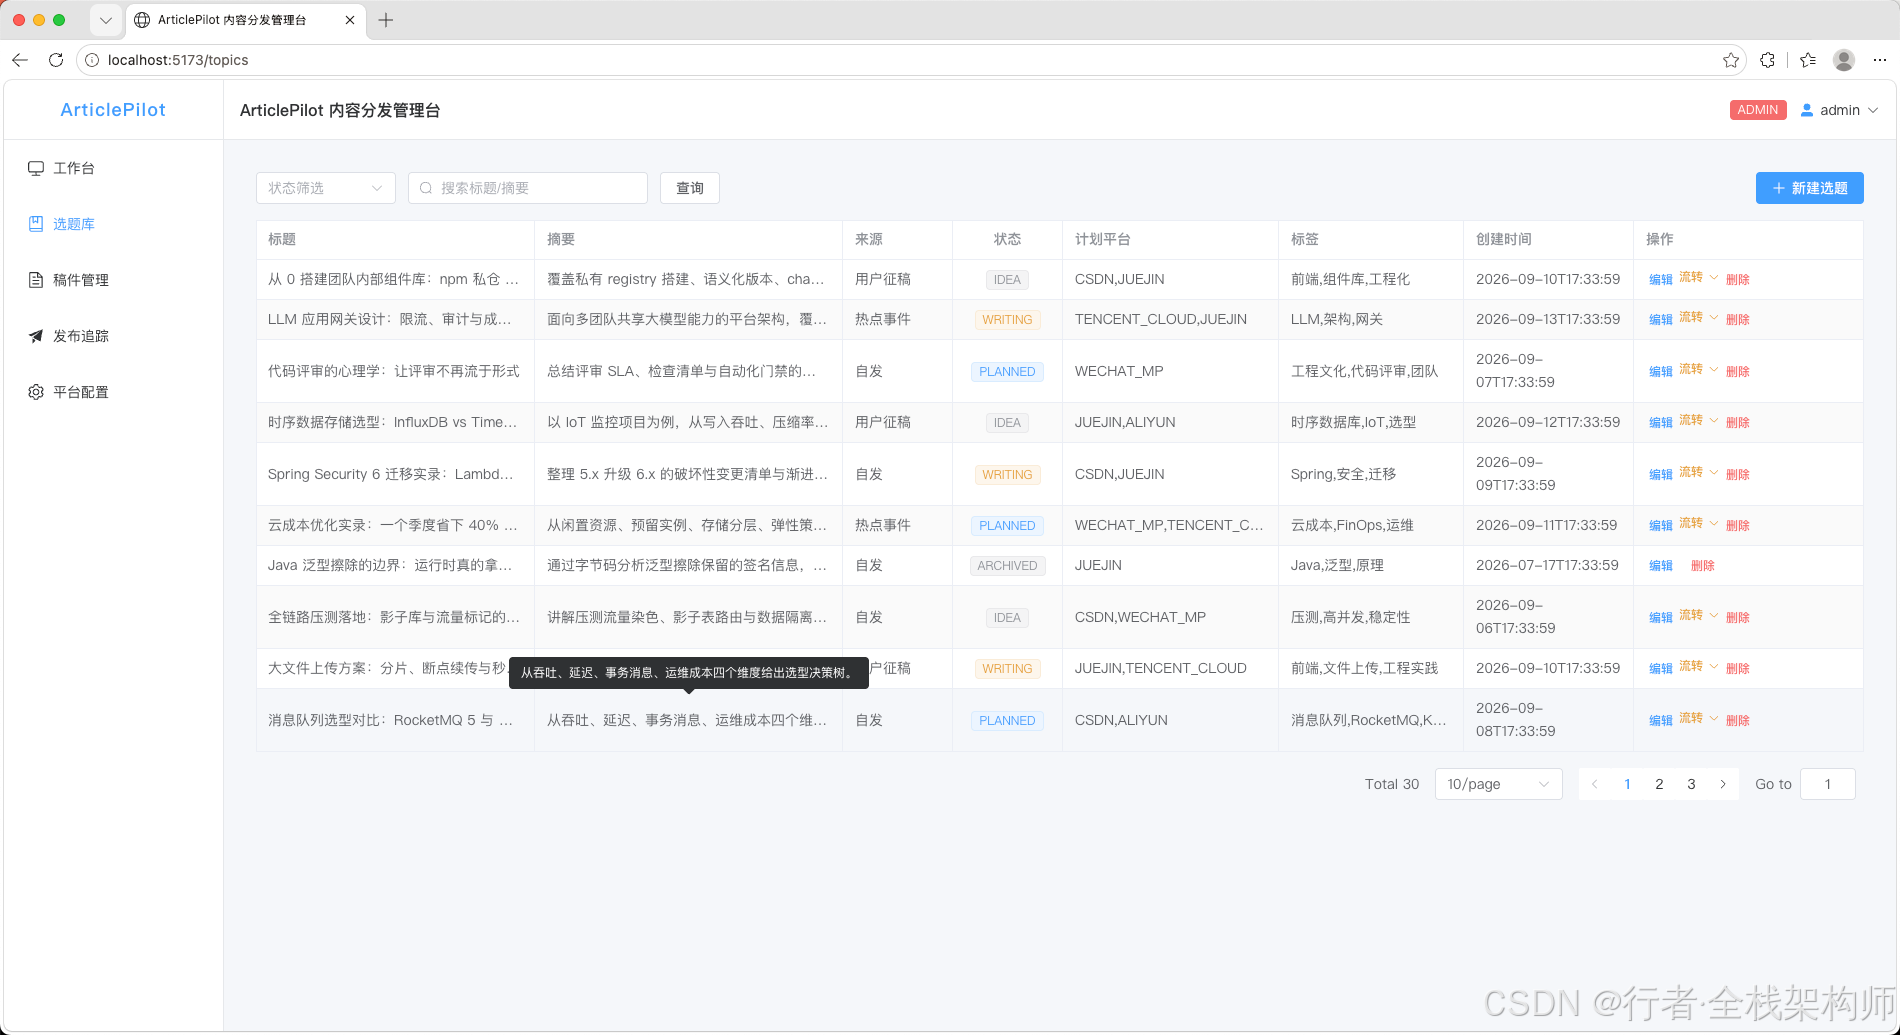Open 流转 dropdown for 全链路压测落地 row
The image size is (1900, 1035).
[x=1698, y=616]
